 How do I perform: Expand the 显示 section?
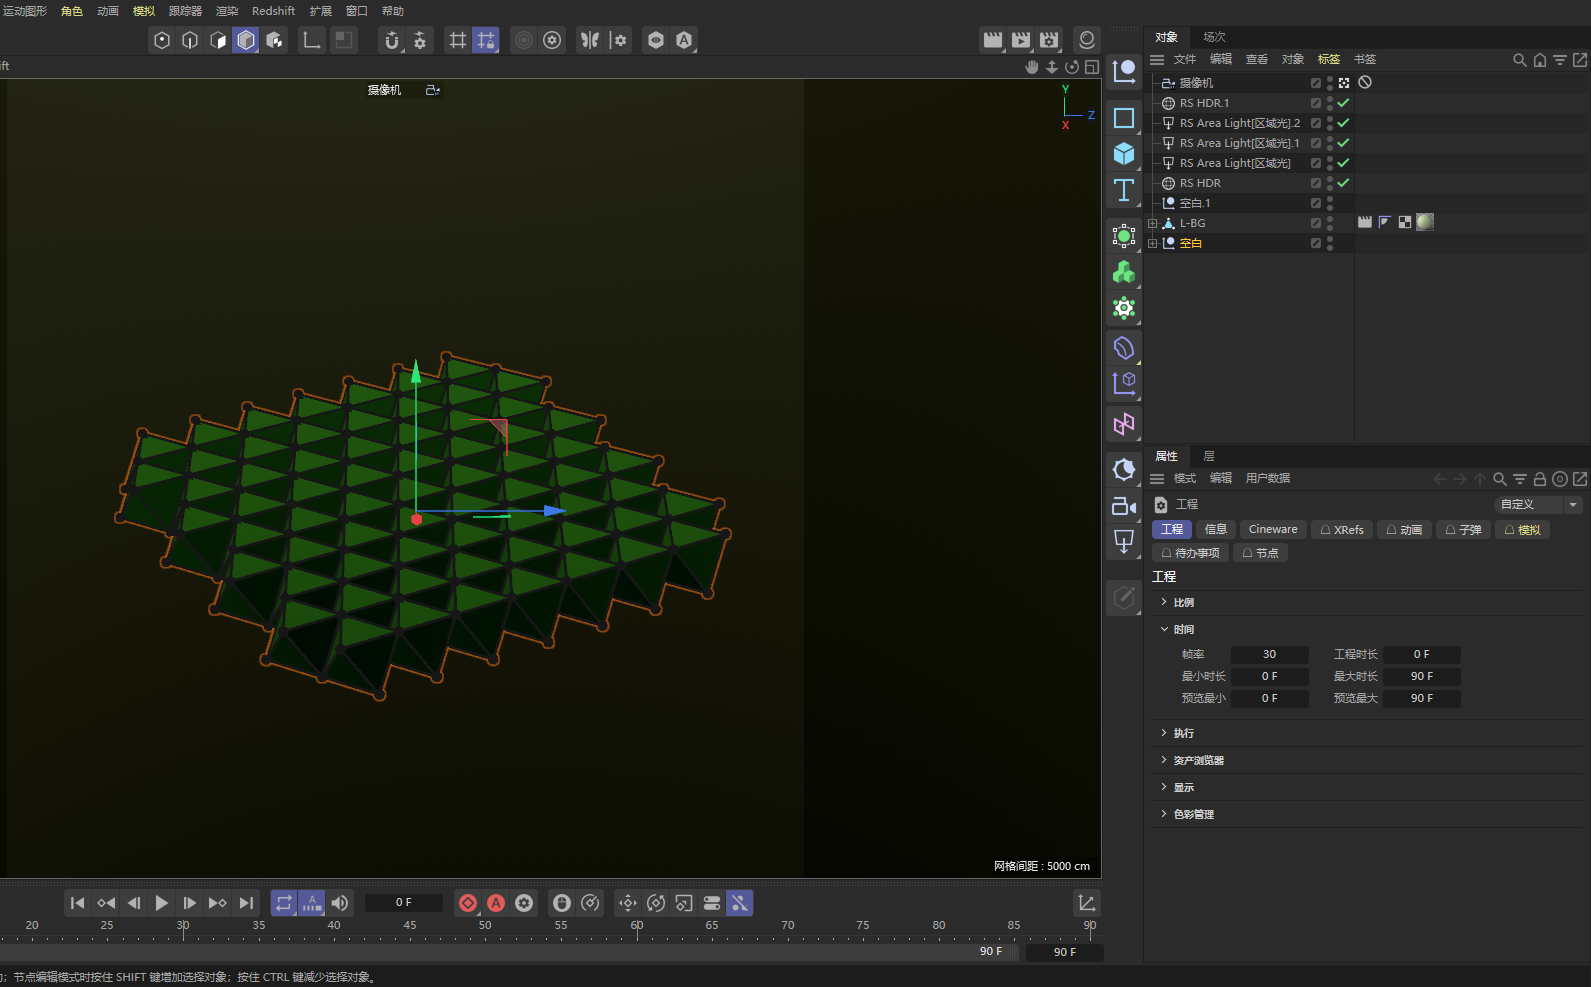pyautogui.click(x=1164, y=787)
